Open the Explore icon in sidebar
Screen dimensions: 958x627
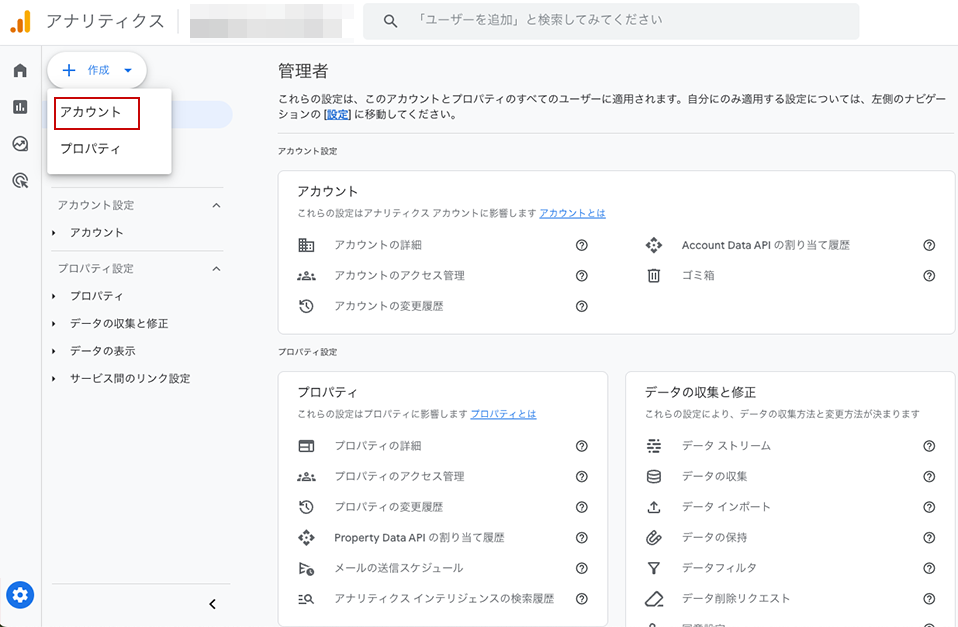point(20,144)
